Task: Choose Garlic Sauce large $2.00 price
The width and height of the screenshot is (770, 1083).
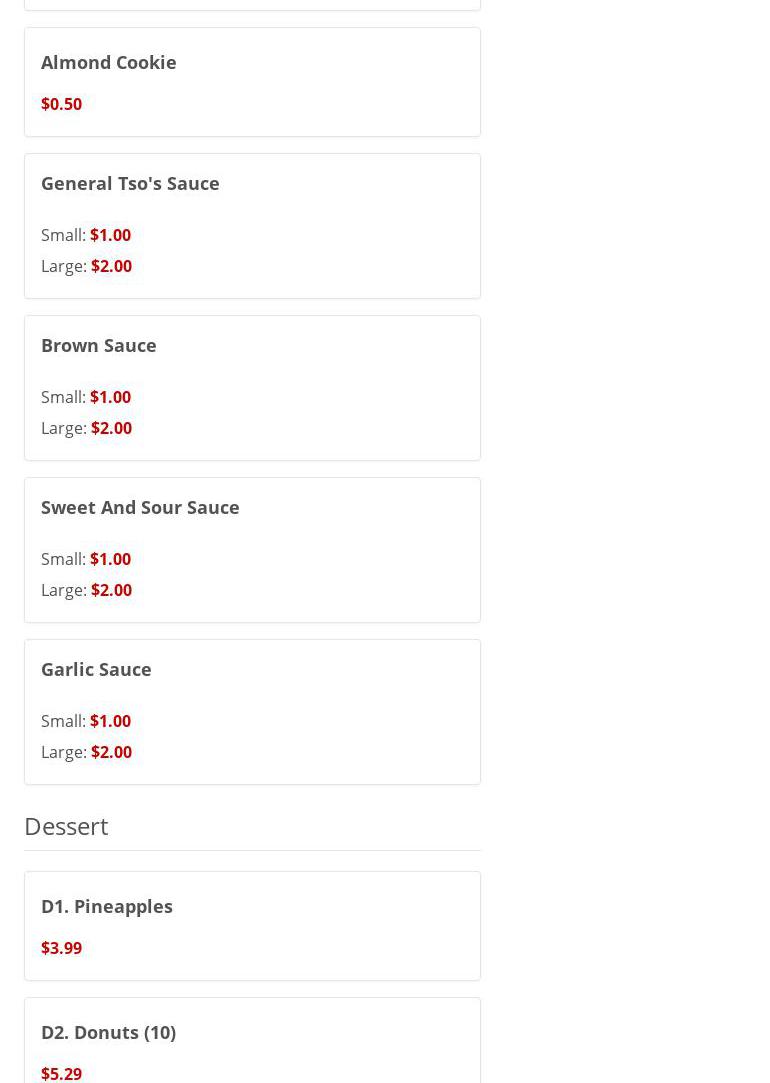Action: pos(111,752)
